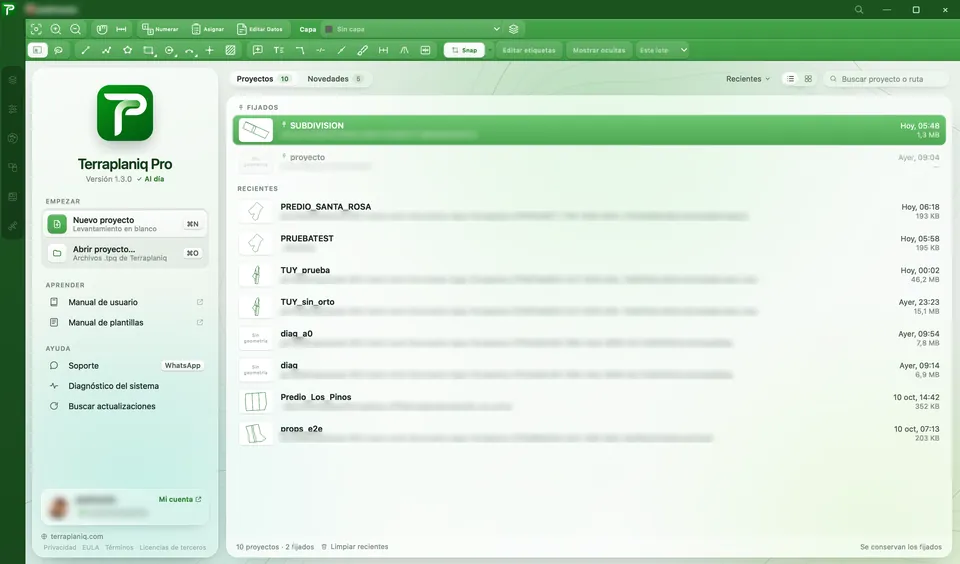
Task: Switch to list view
Action: click(x=791, y=79)
